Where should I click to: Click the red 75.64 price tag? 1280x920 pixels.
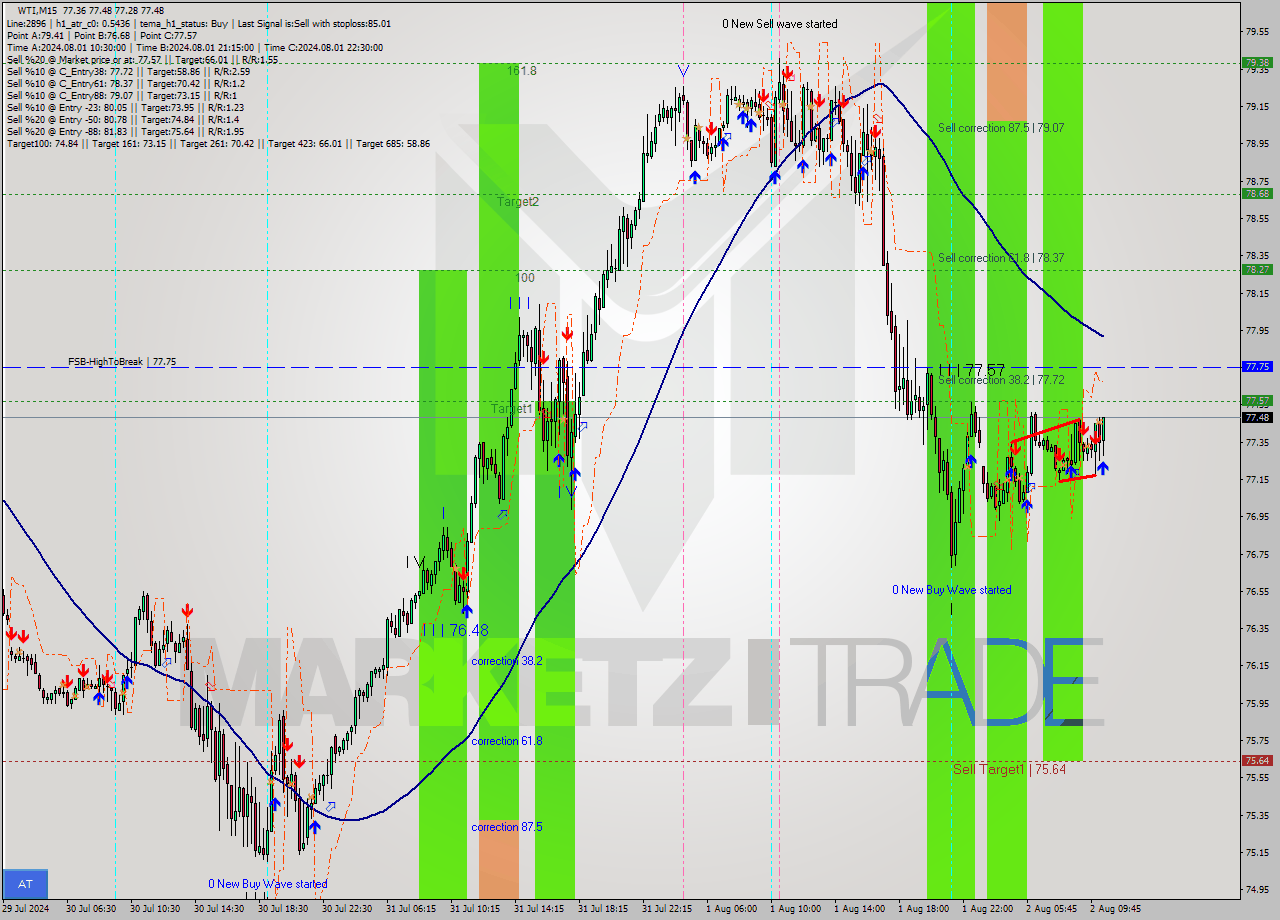(1257, 761)
